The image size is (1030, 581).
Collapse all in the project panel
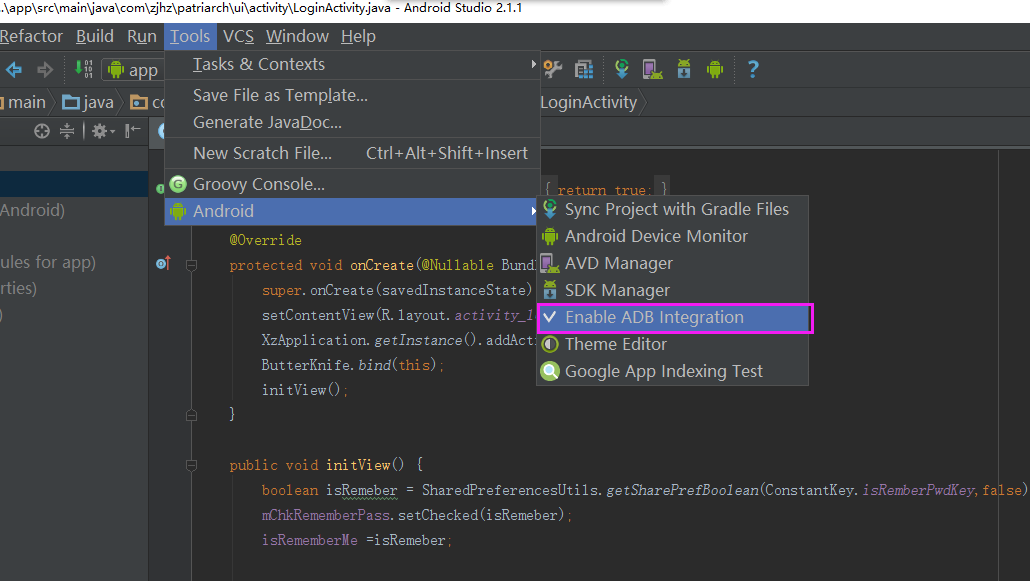click(x=67, y=131)
